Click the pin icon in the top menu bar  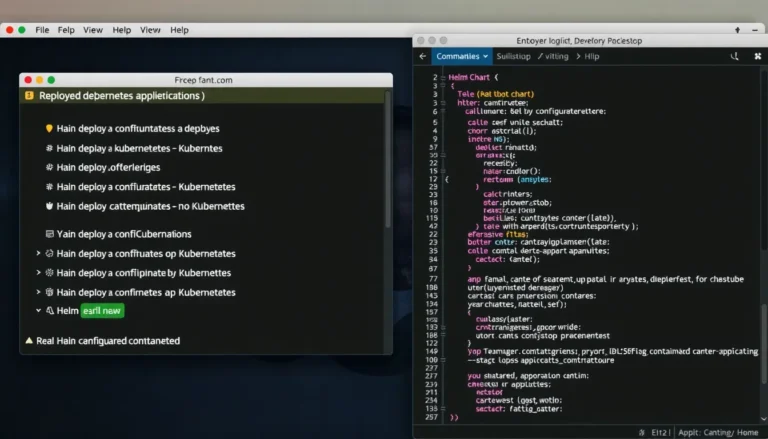737,30
